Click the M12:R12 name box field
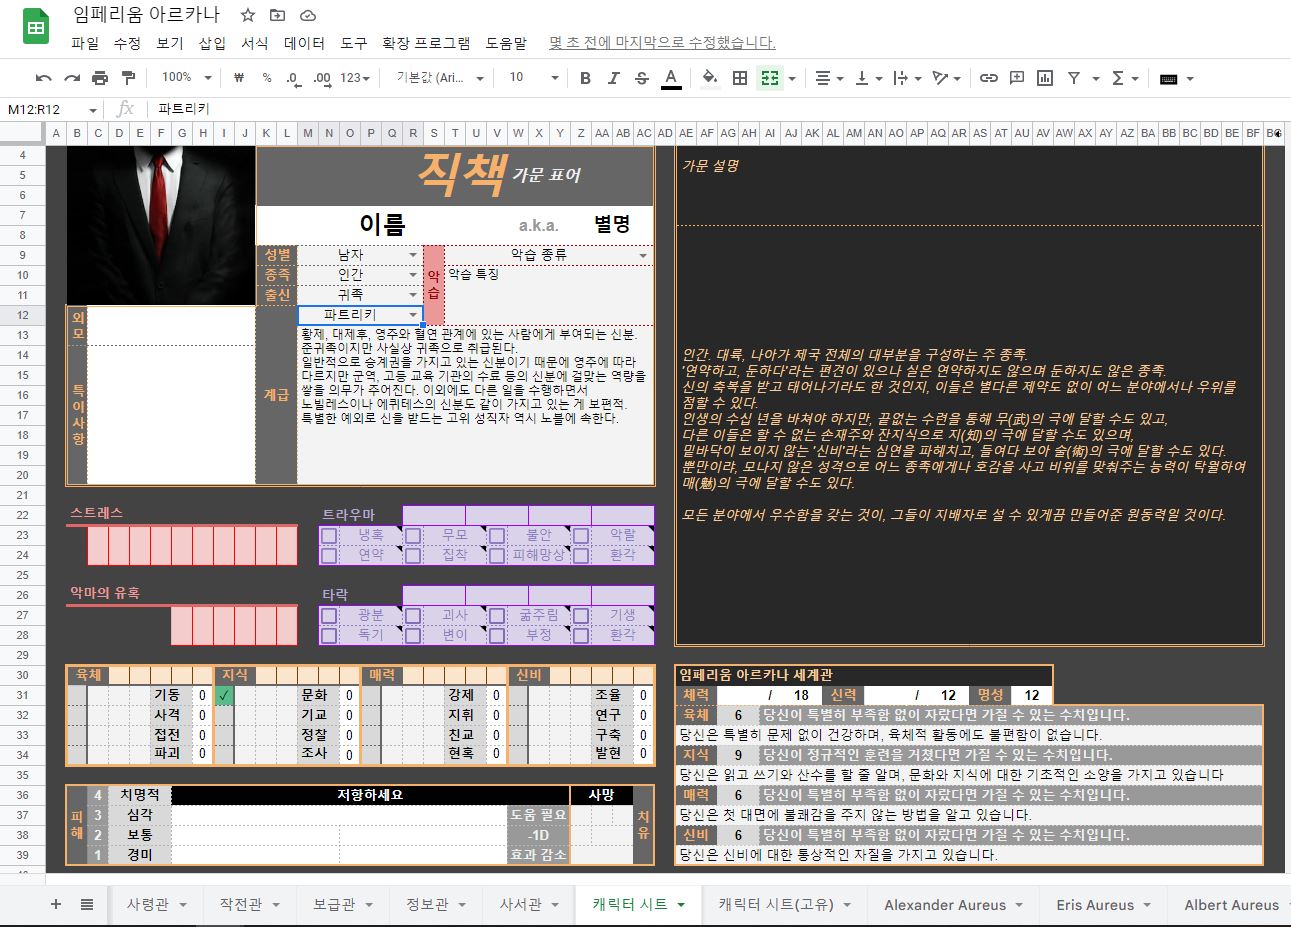This screenshot has width=1291, height=927. (x=45, y=109)
